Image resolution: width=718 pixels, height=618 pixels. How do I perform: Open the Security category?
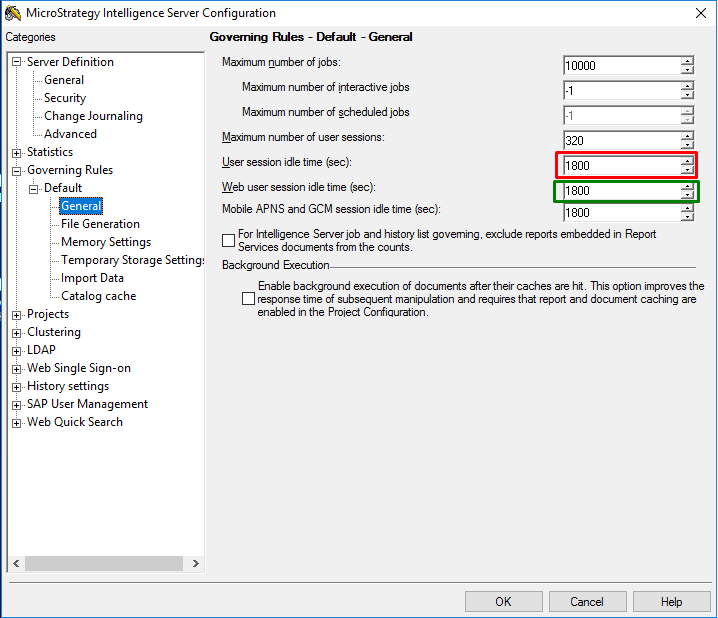point(65,98)
